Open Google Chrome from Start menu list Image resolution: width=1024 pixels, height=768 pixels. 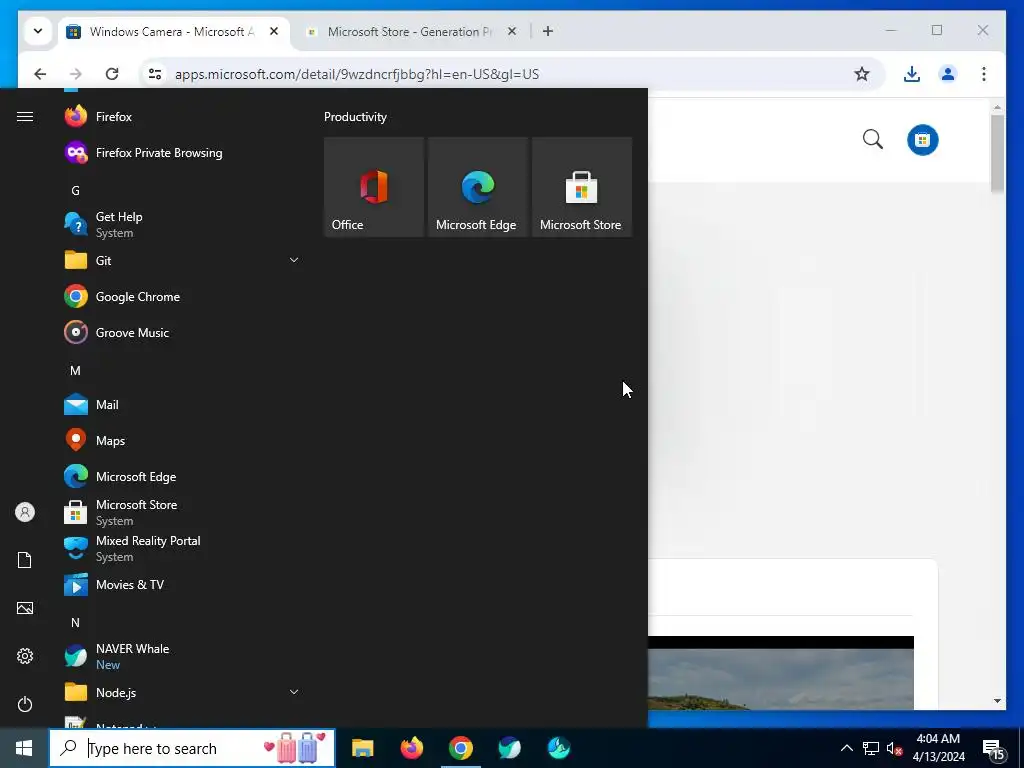182,296
